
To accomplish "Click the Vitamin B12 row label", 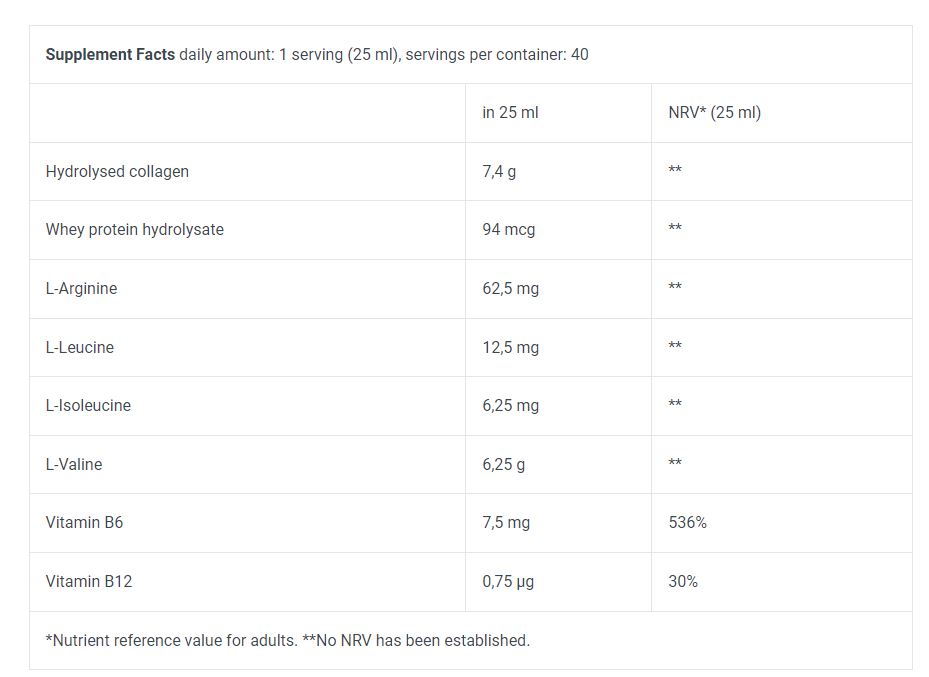I will [88, 581].
